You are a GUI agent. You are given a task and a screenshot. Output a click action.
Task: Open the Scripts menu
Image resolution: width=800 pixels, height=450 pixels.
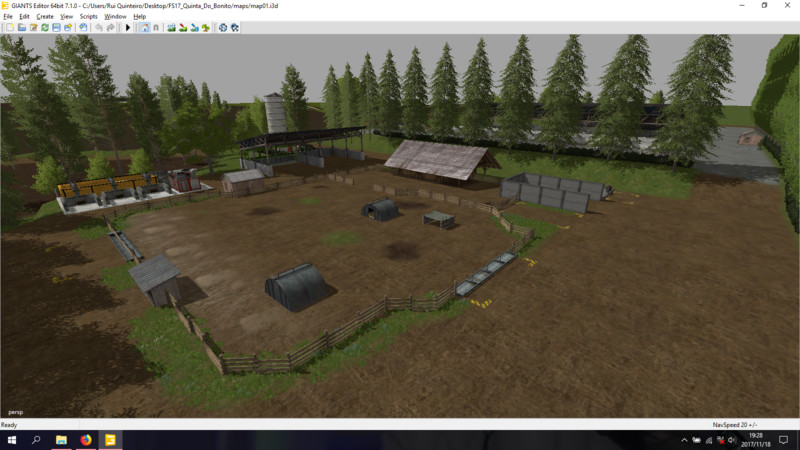pos(88,17)
